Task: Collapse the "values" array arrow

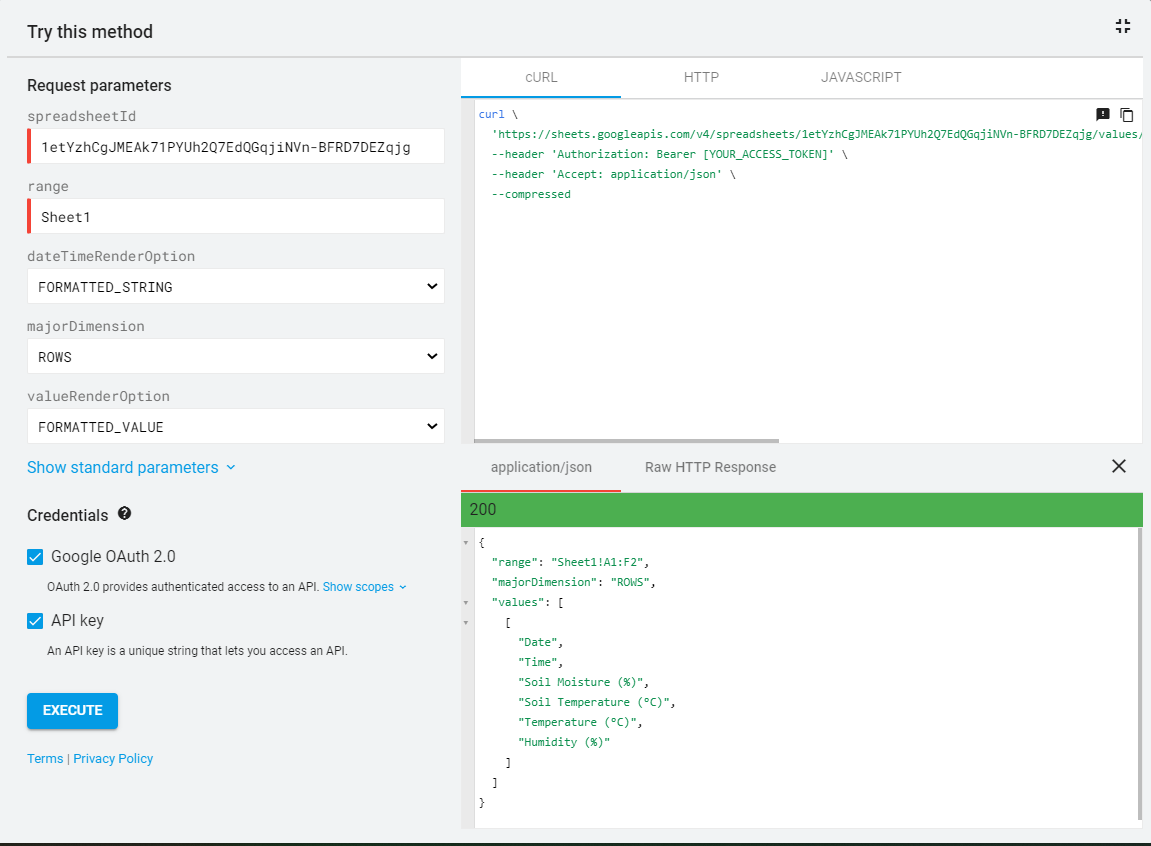Action: [x=465, y=602]
